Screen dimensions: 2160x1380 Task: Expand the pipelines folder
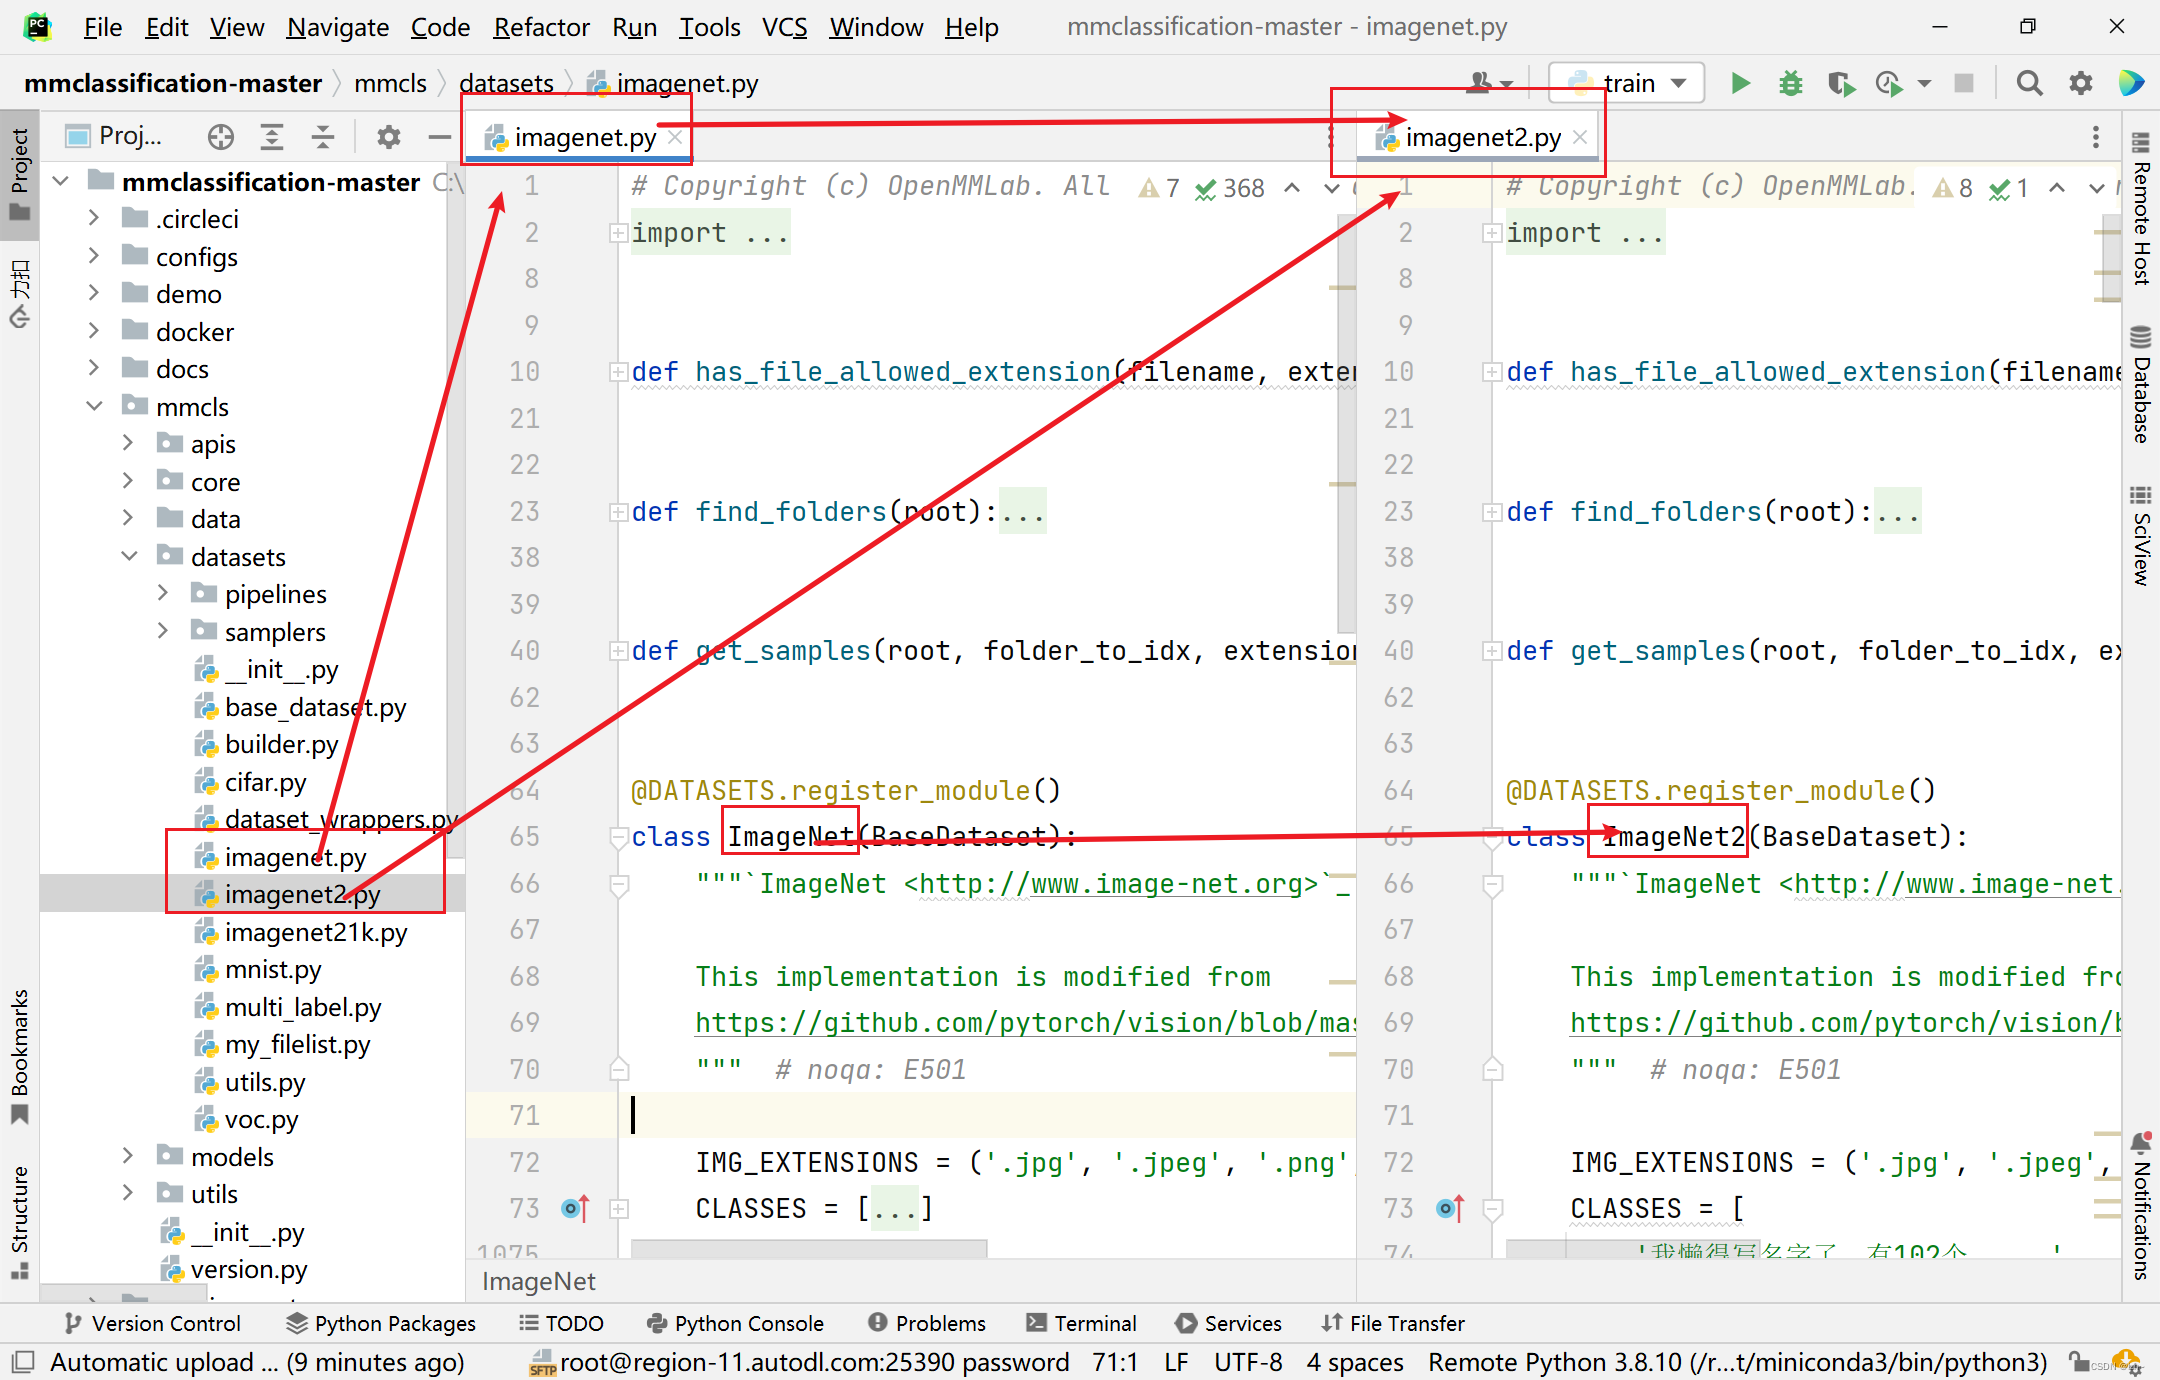[x=162, y=594]
